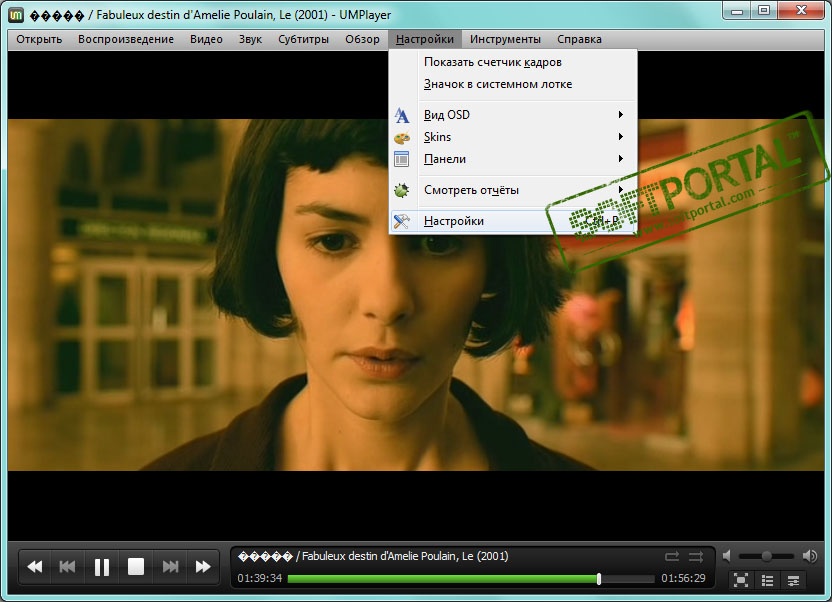Click the rewind button
Viewport: 832px width, 602px height.
point(34,567)
